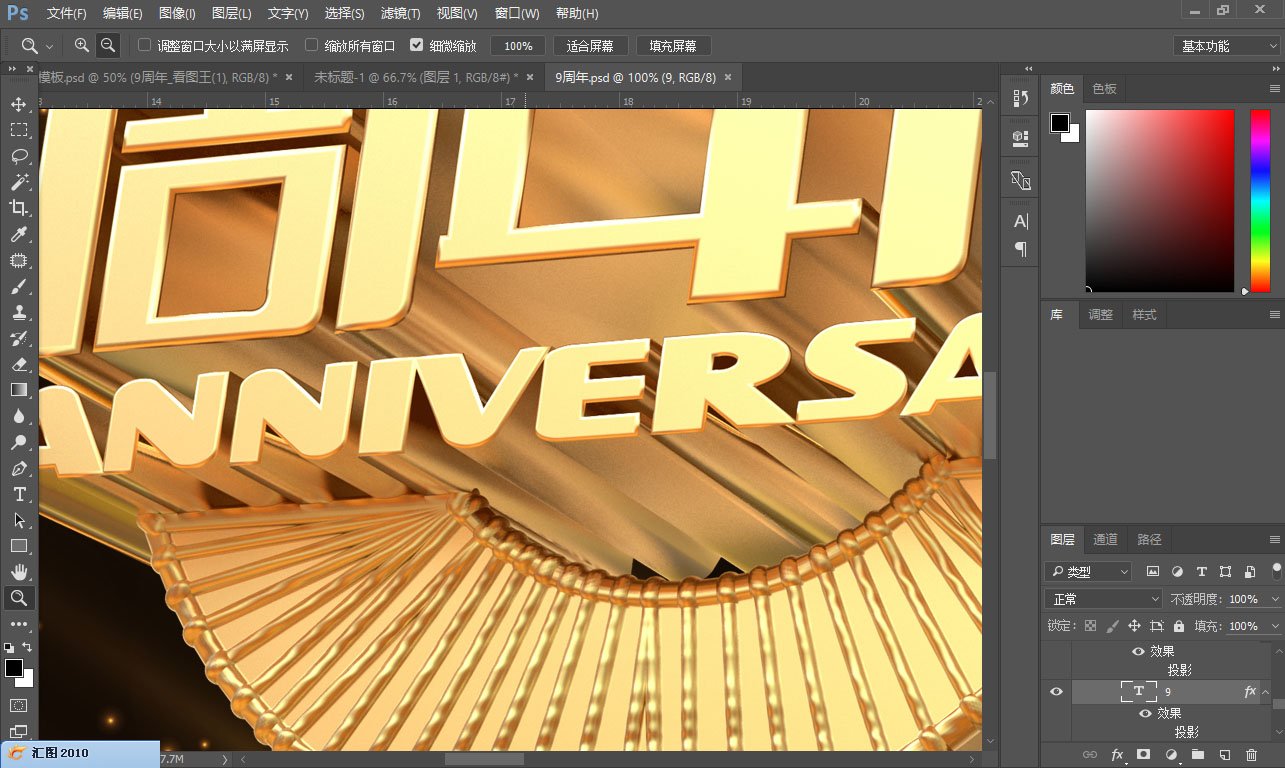The width and height of the screenshot is (1285, 768).
Task: Open the 填充 slider arrow
Action: pyautogui.click(x=1274, y=626)
